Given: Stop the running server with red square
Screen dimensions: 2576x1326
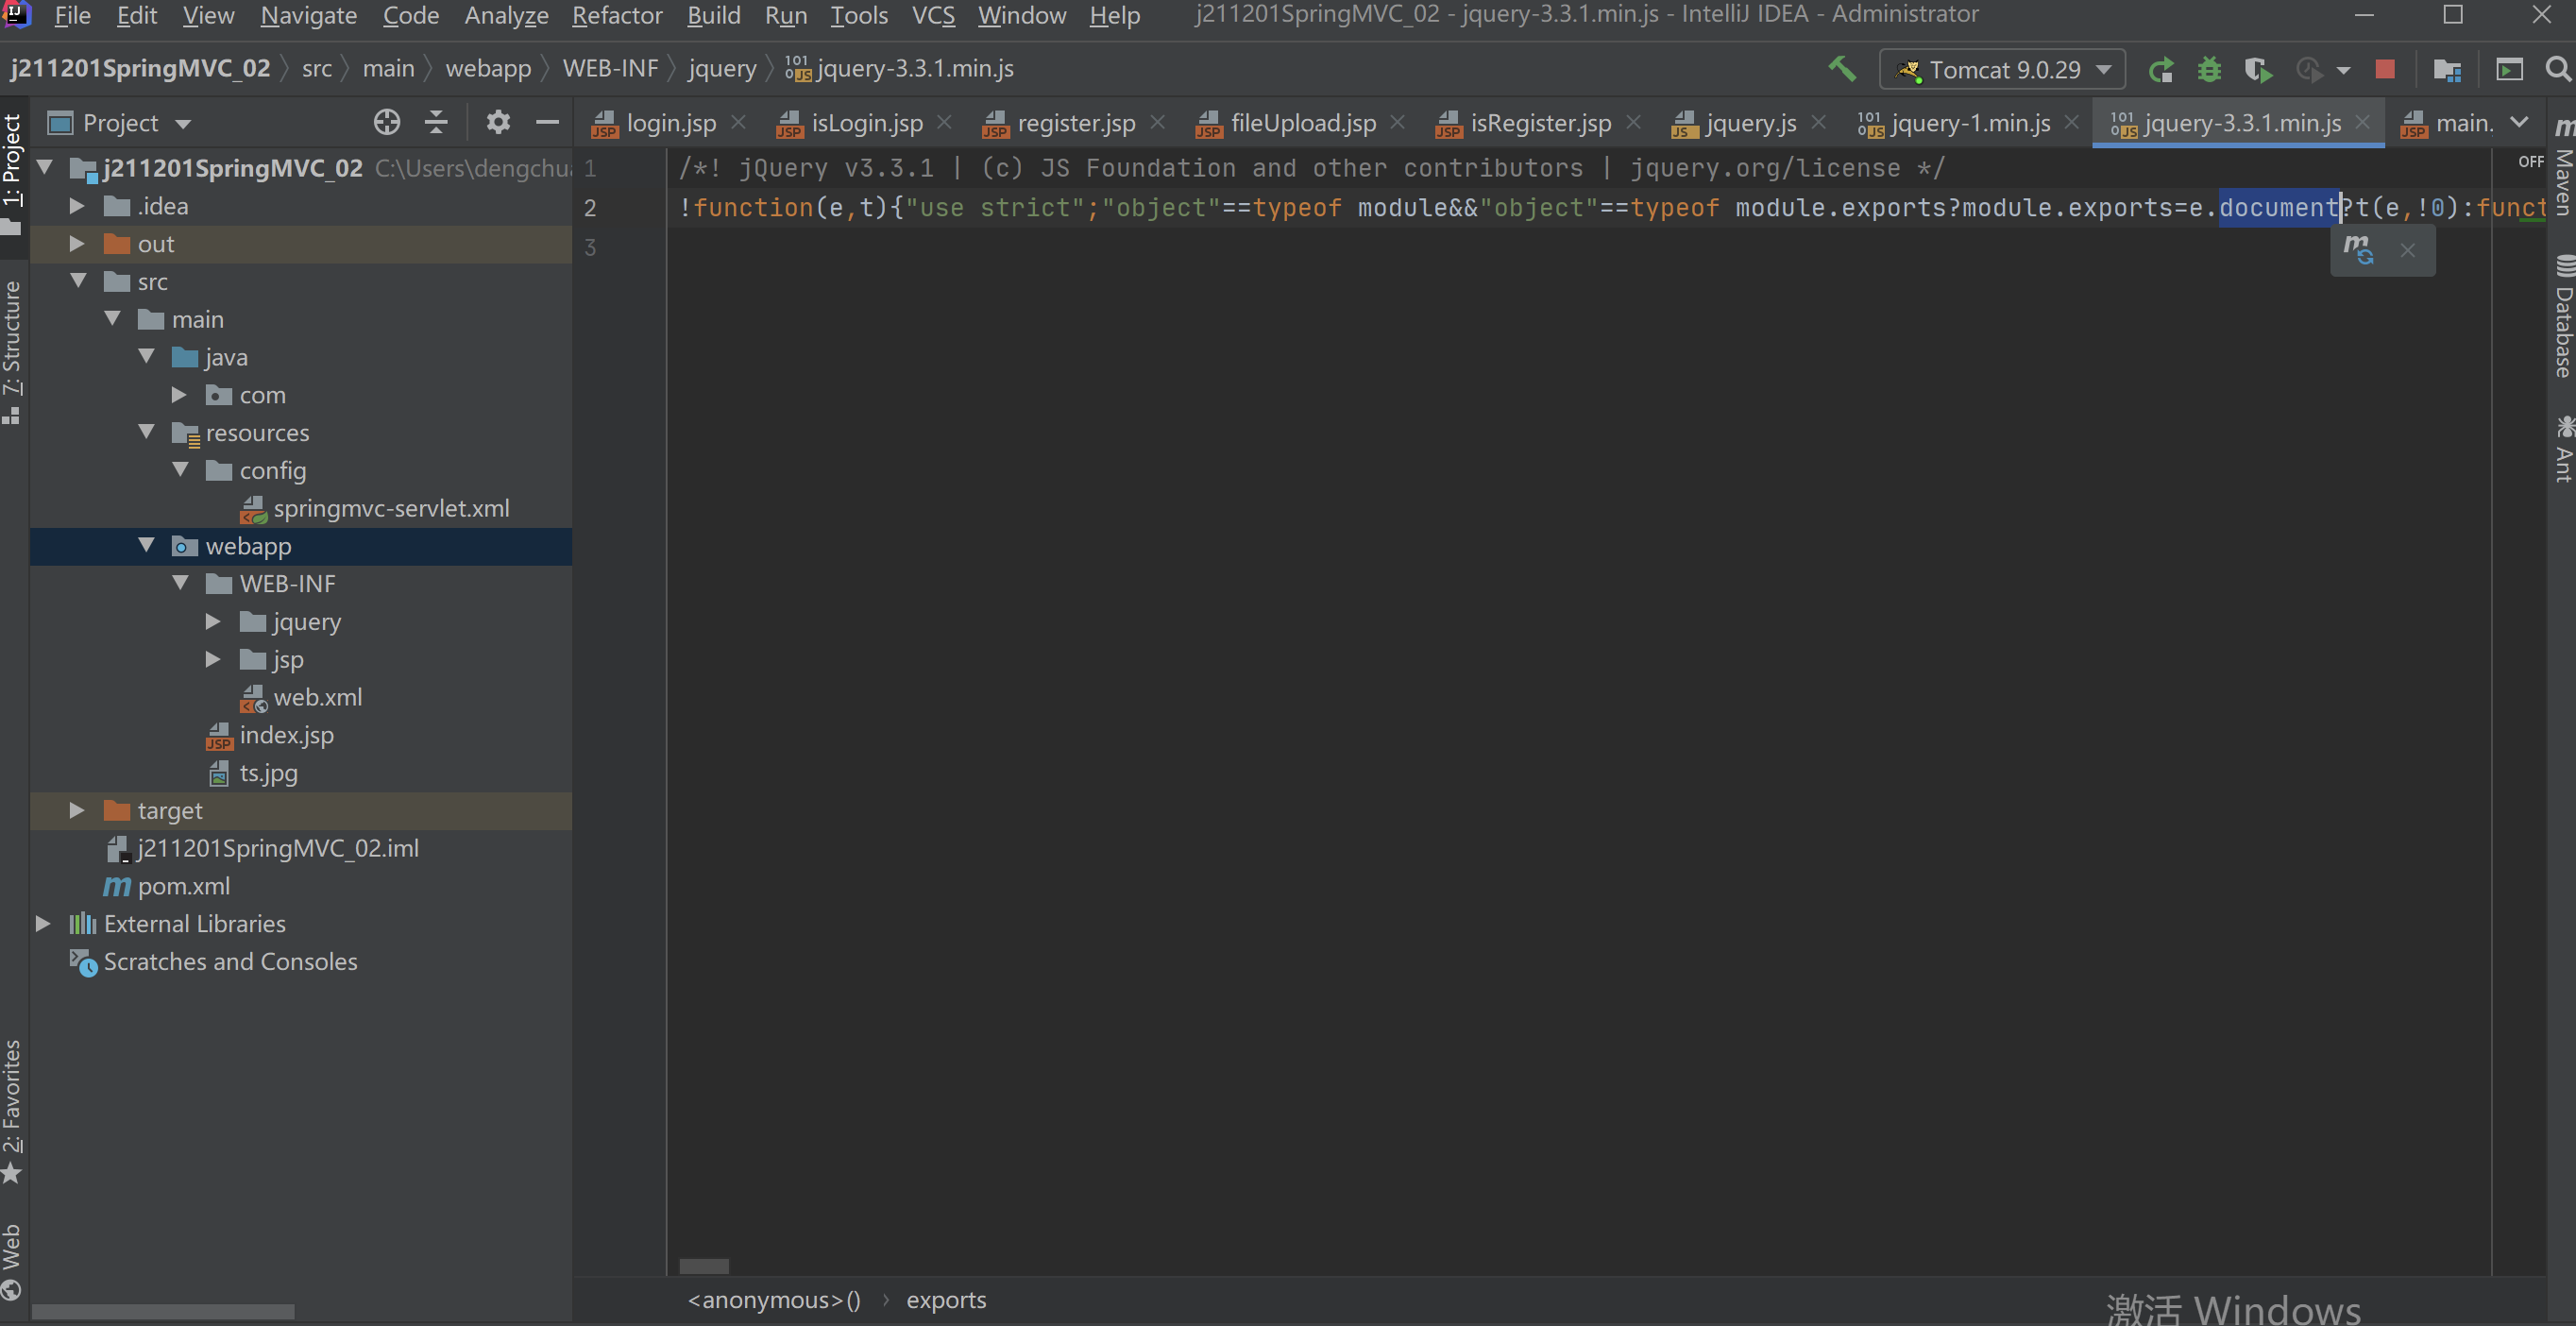Looking at the screenshot, I should click(2385, 69).
